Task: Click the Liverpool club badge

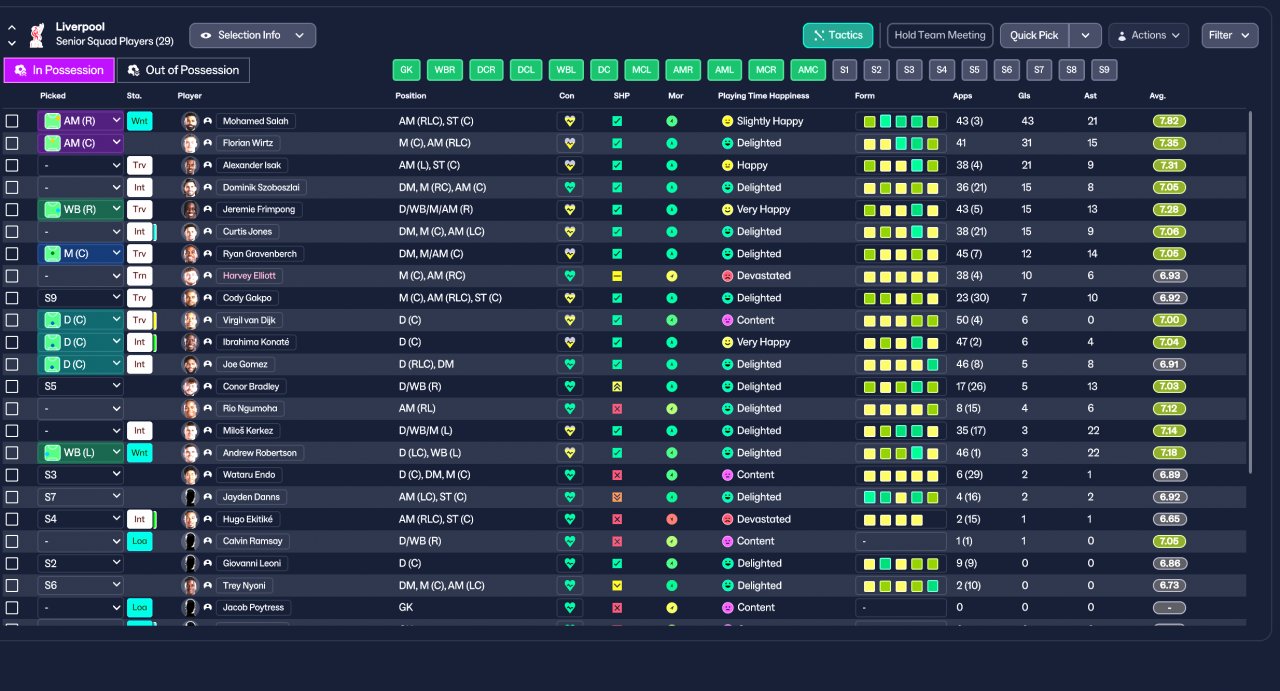Action: click(x=37, y=34)
